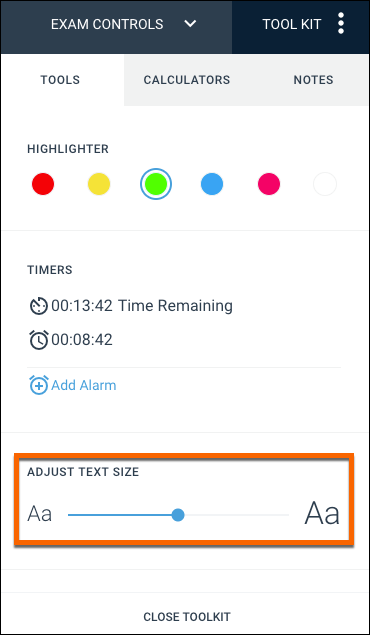Image resolution: width=370 pixels, height=635 pixels.
Task: Click the text size slider handle
Action: click(x=178, y=515)
